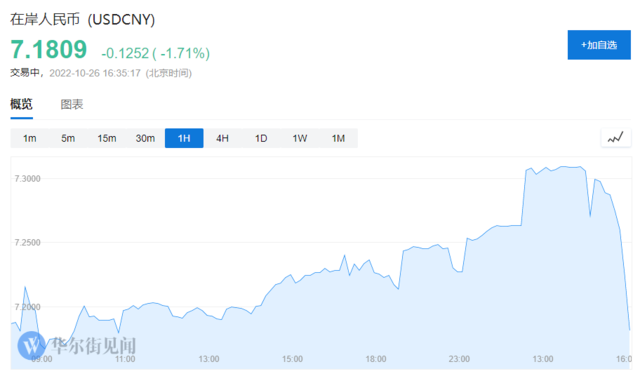Select the 1m timeframe
The image size is (640, 376).
(29, 138)
